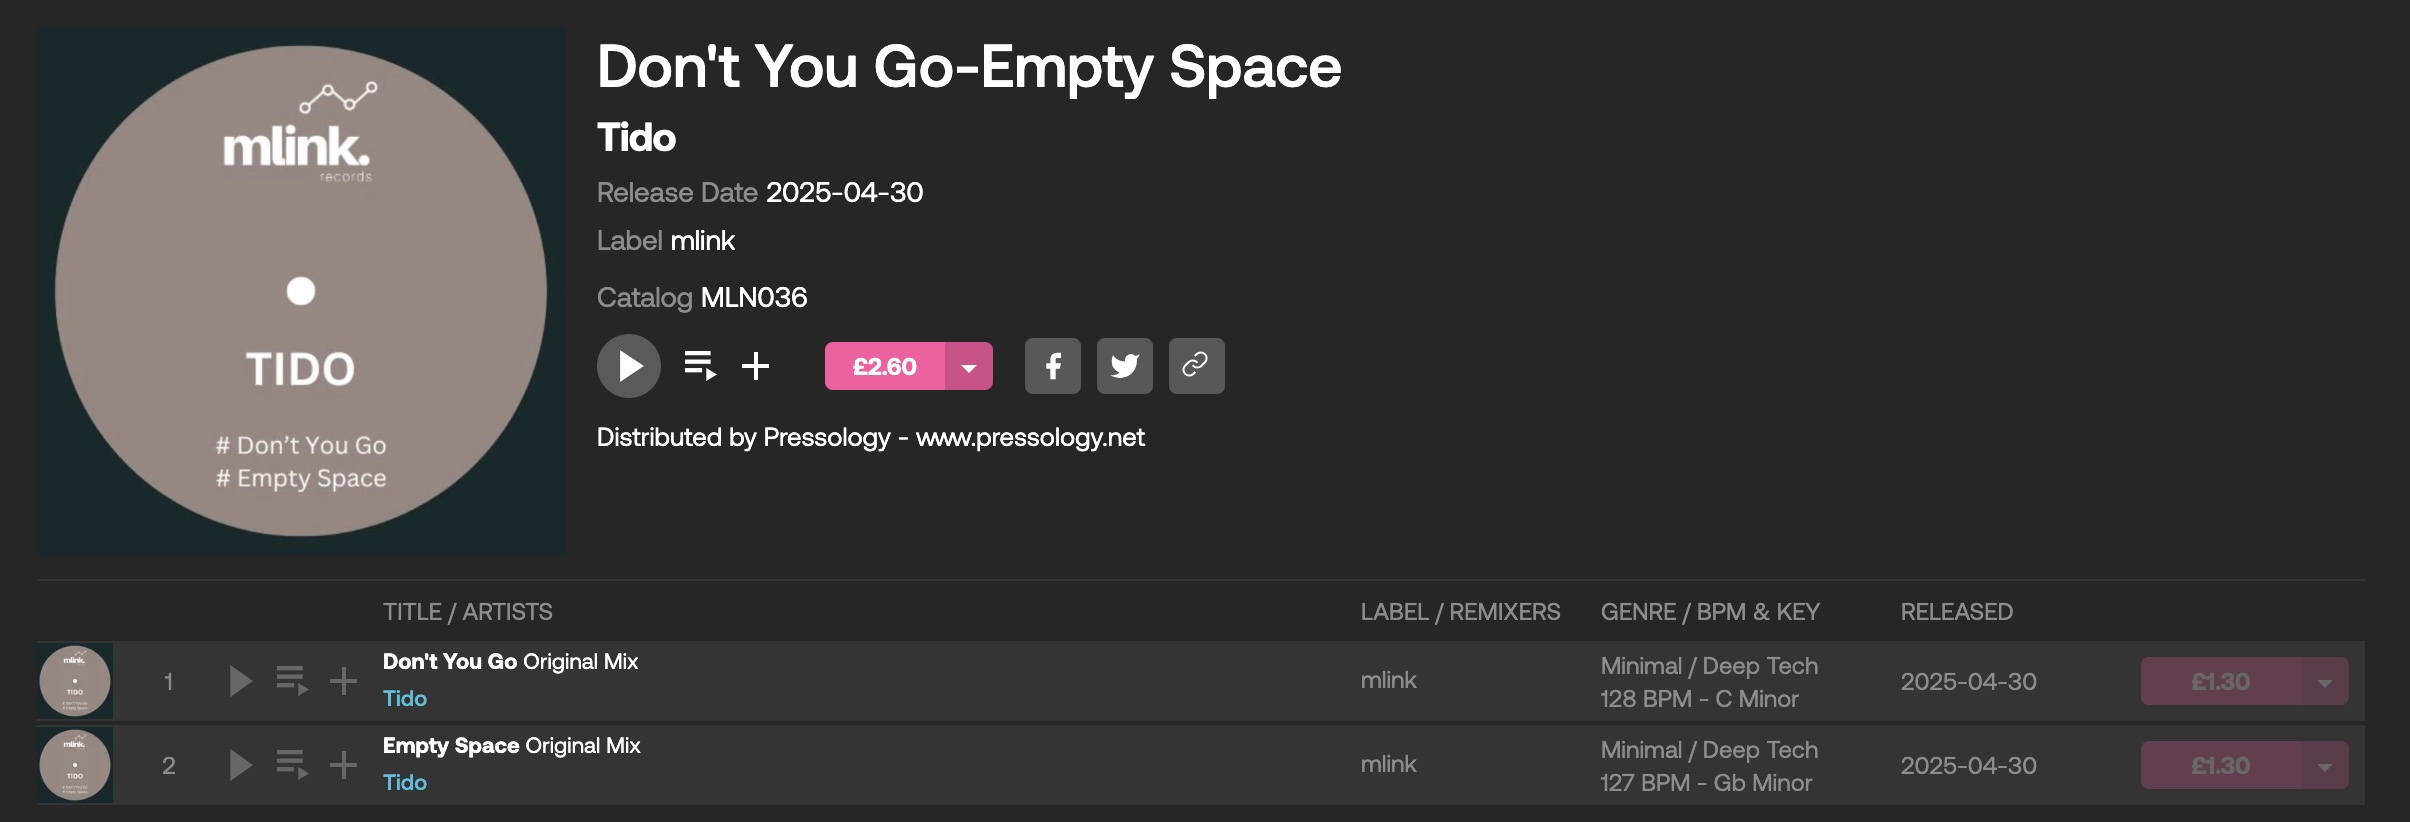The image size is (2410, 822).
Task: Add track 2 with plus icon
Action: 344,765
